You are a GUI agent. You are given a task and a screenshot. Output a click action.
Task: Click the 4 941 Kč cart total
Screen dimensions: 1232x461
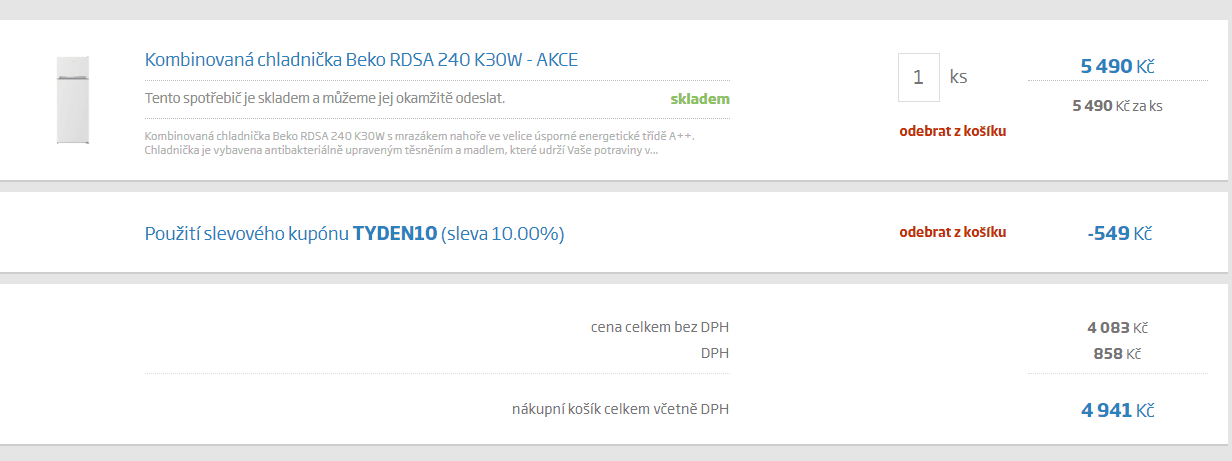coord(1117,410)
